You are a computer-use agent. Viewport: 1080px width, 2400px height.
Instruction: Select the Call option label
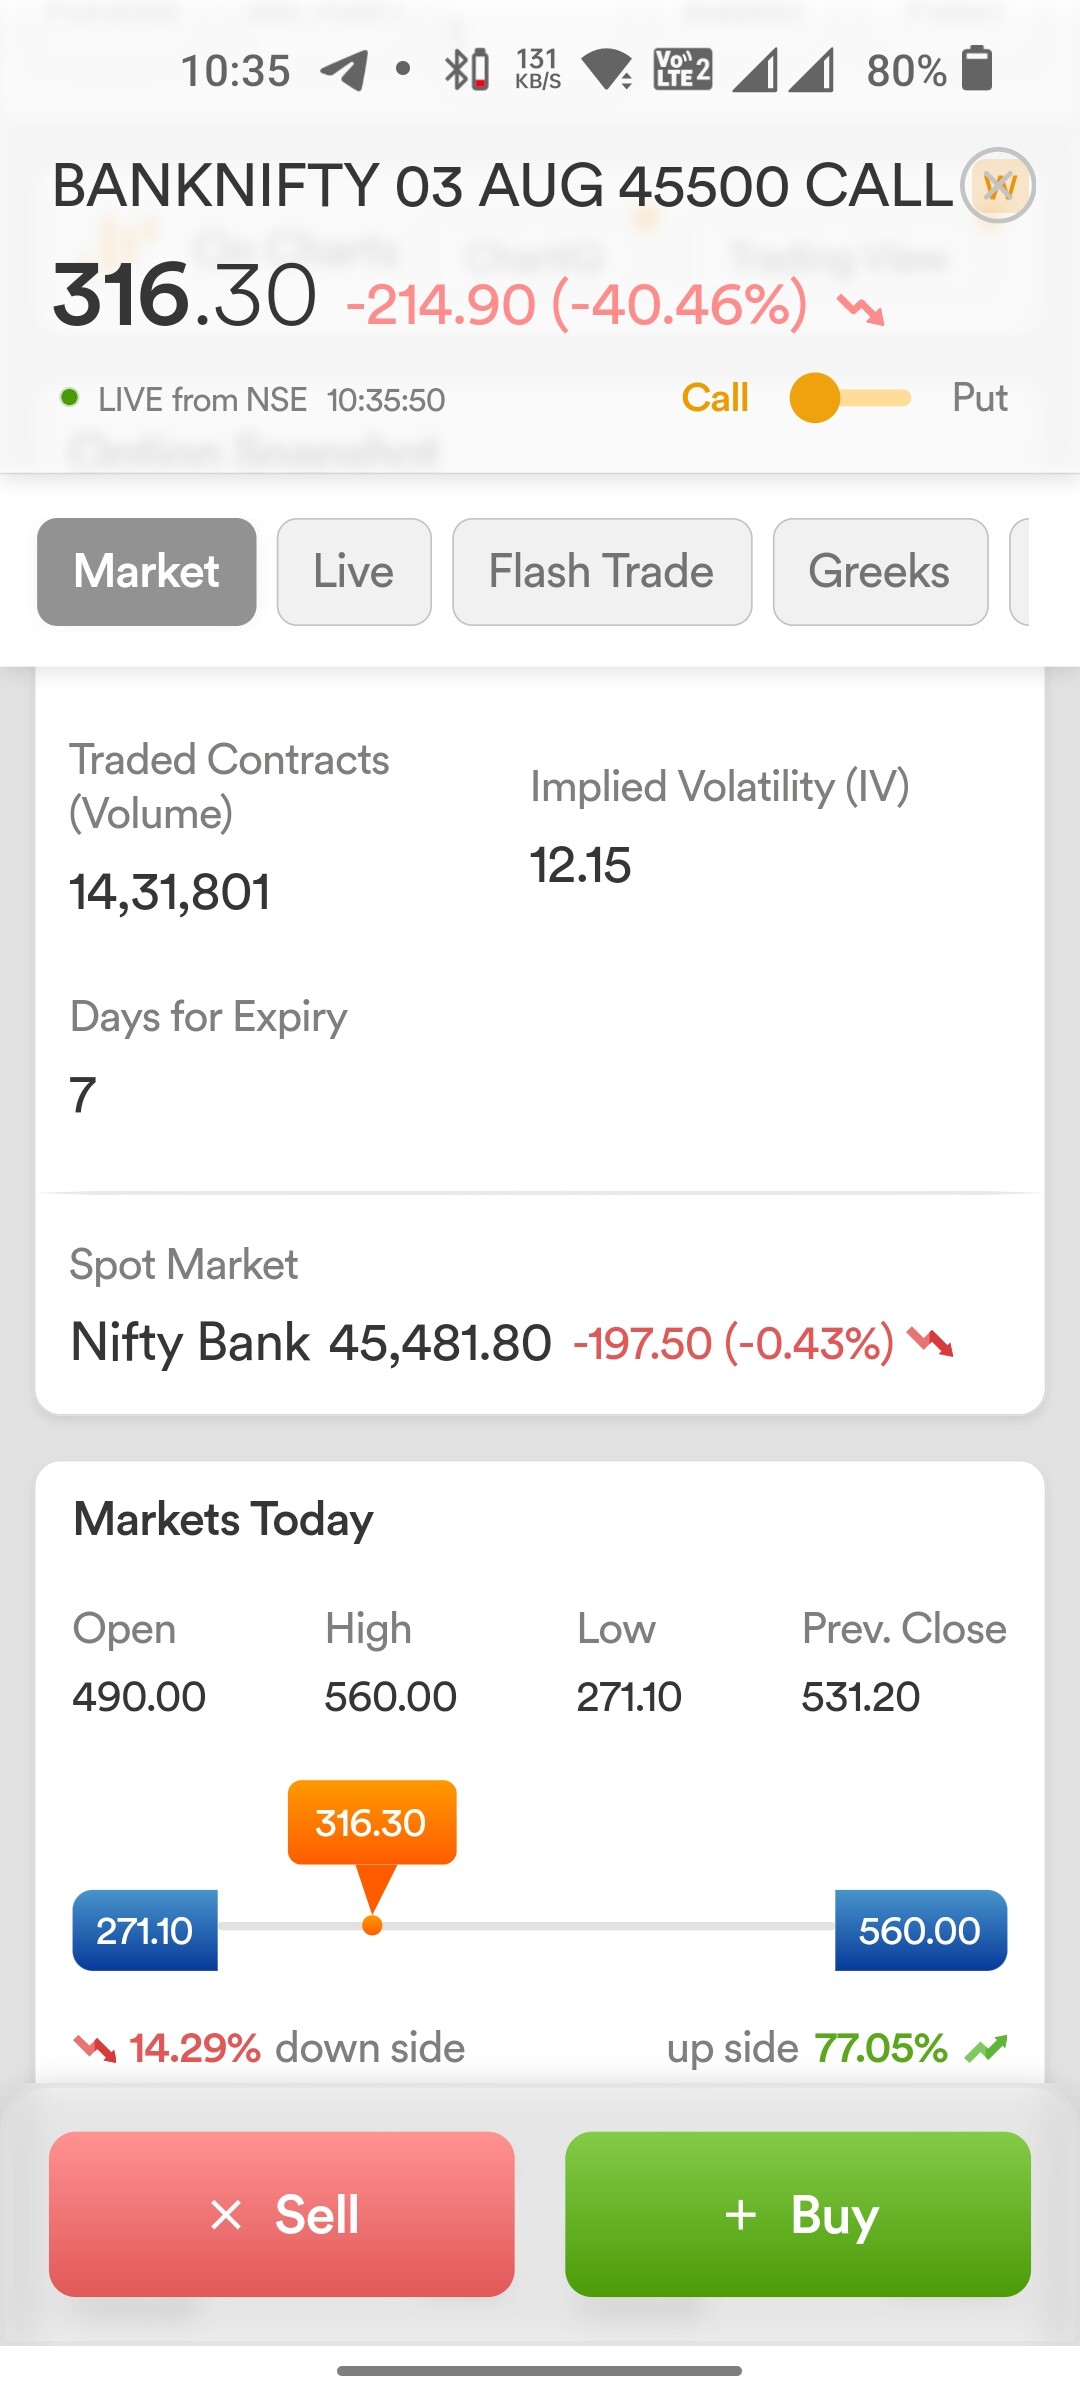(x=715, y=398)
